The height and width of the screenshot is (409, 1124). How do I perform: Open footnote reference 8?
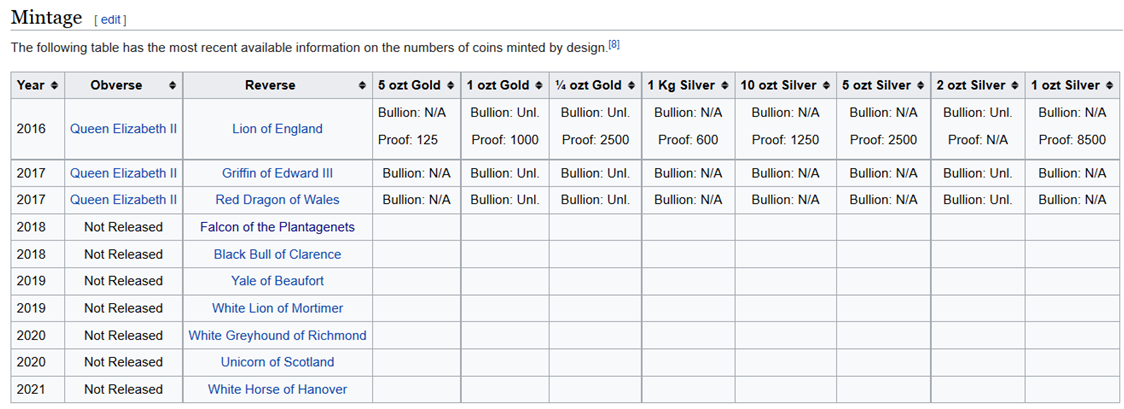pos(614,44)
